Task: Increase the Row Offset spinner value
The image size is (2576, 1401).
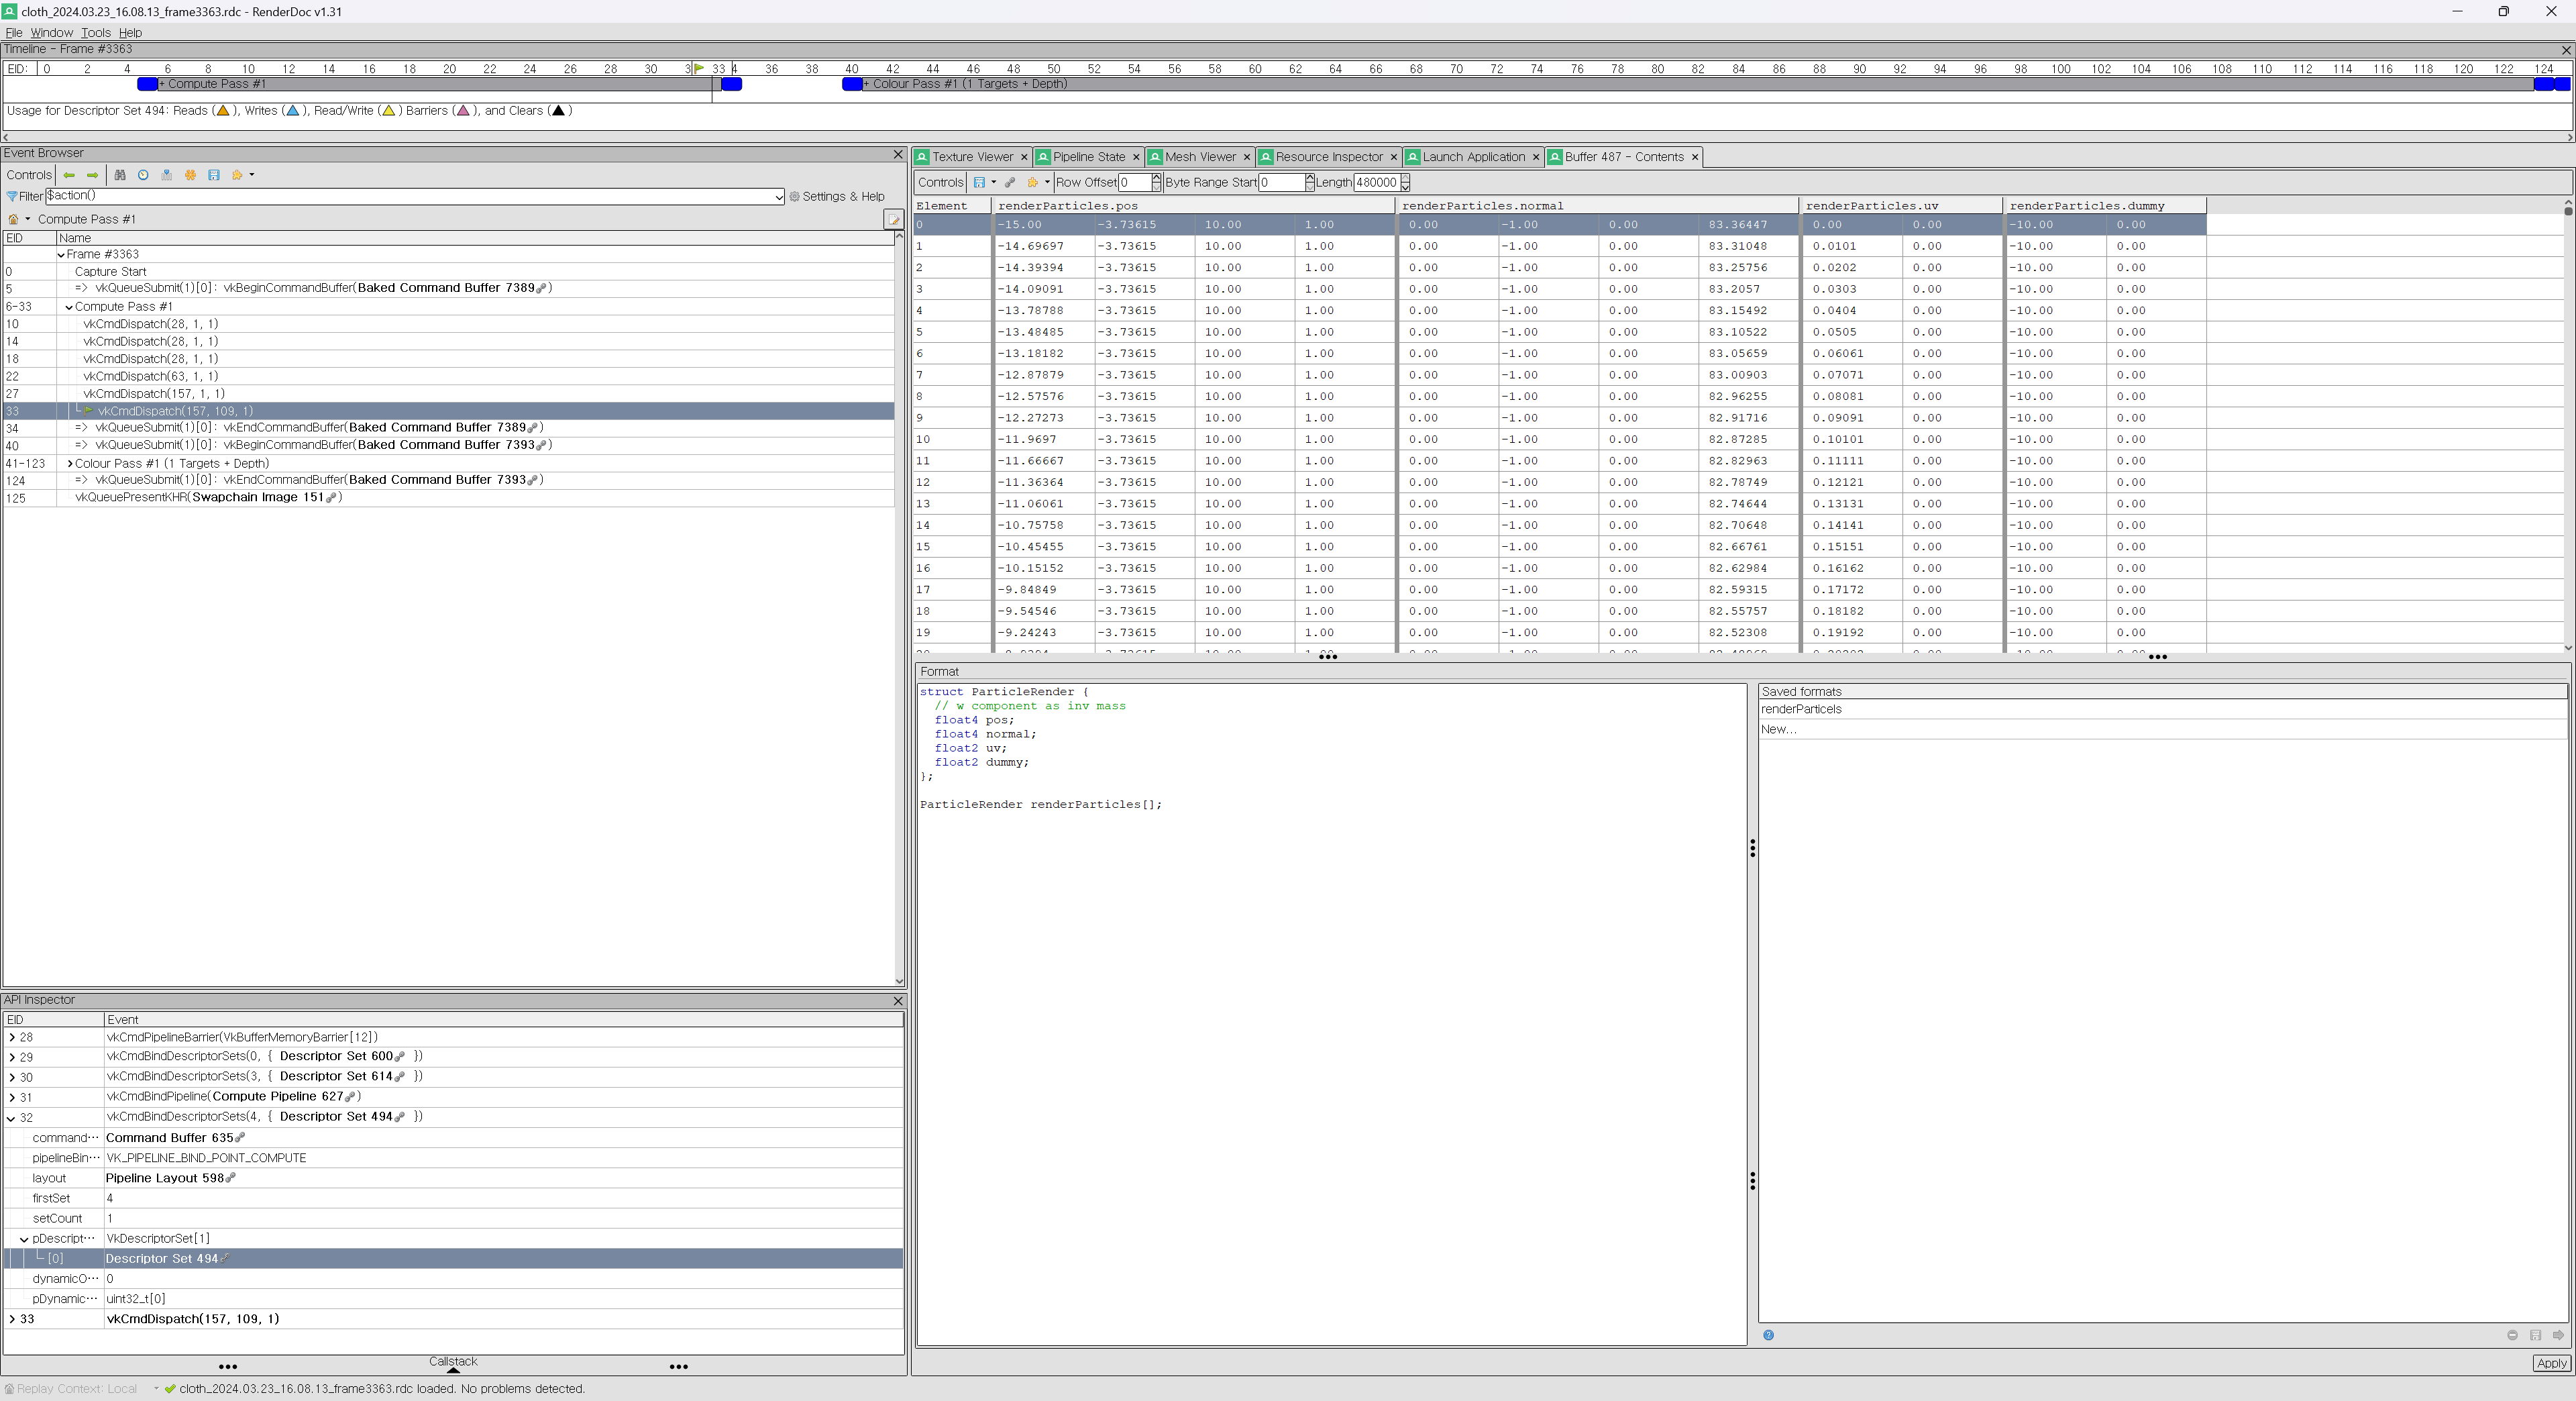Action: (x=1156, y=178)
